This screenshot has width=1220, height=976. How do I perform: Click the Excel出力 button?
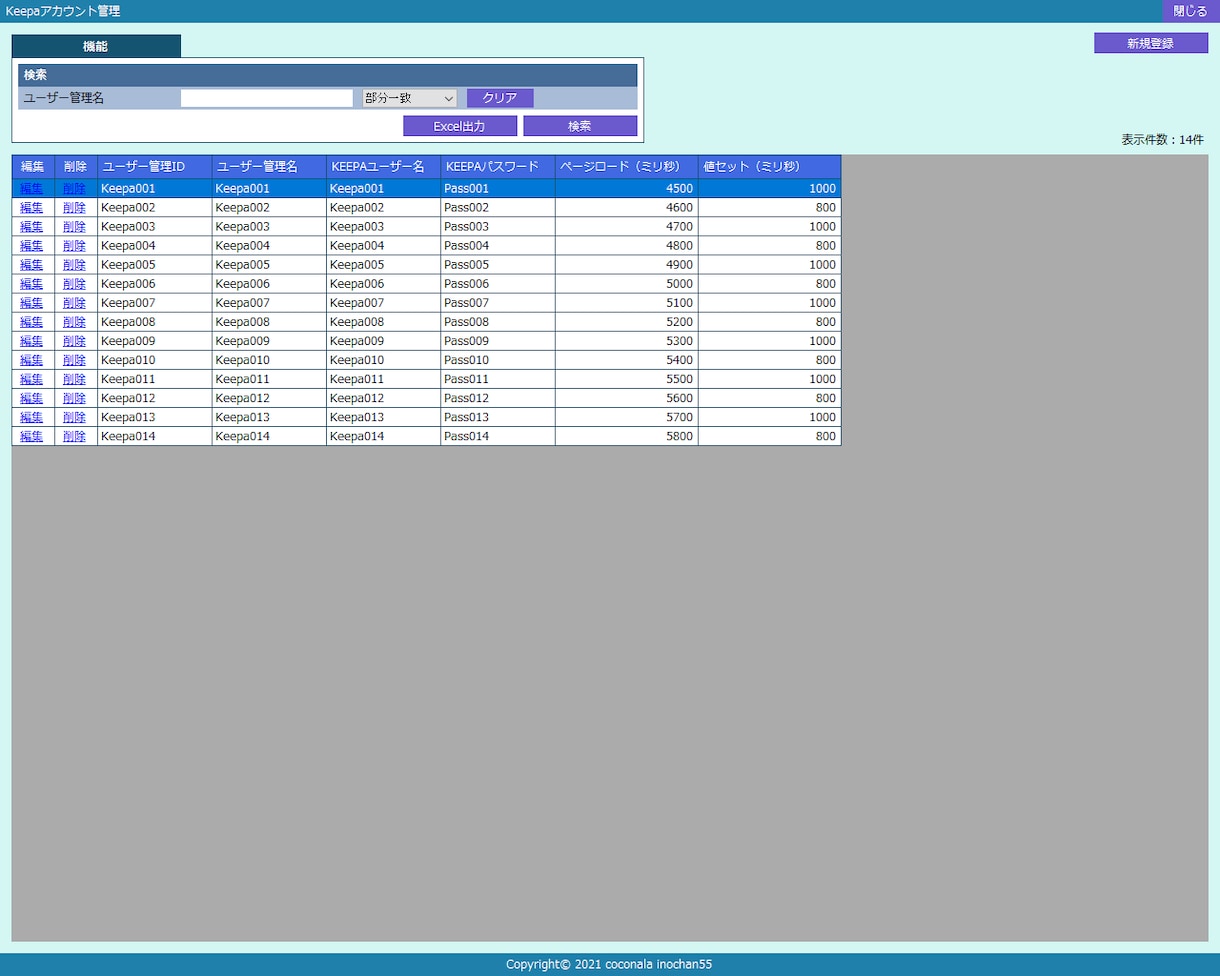click(x=460, y=126)
